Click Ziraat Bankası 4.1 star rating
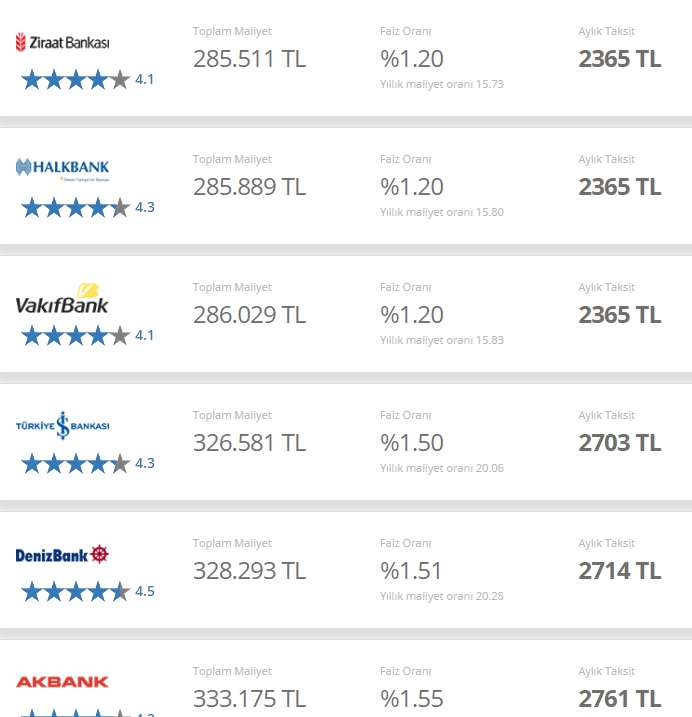Screen dimensions: 692x717 pyautogui.click(x=87, y=80)
